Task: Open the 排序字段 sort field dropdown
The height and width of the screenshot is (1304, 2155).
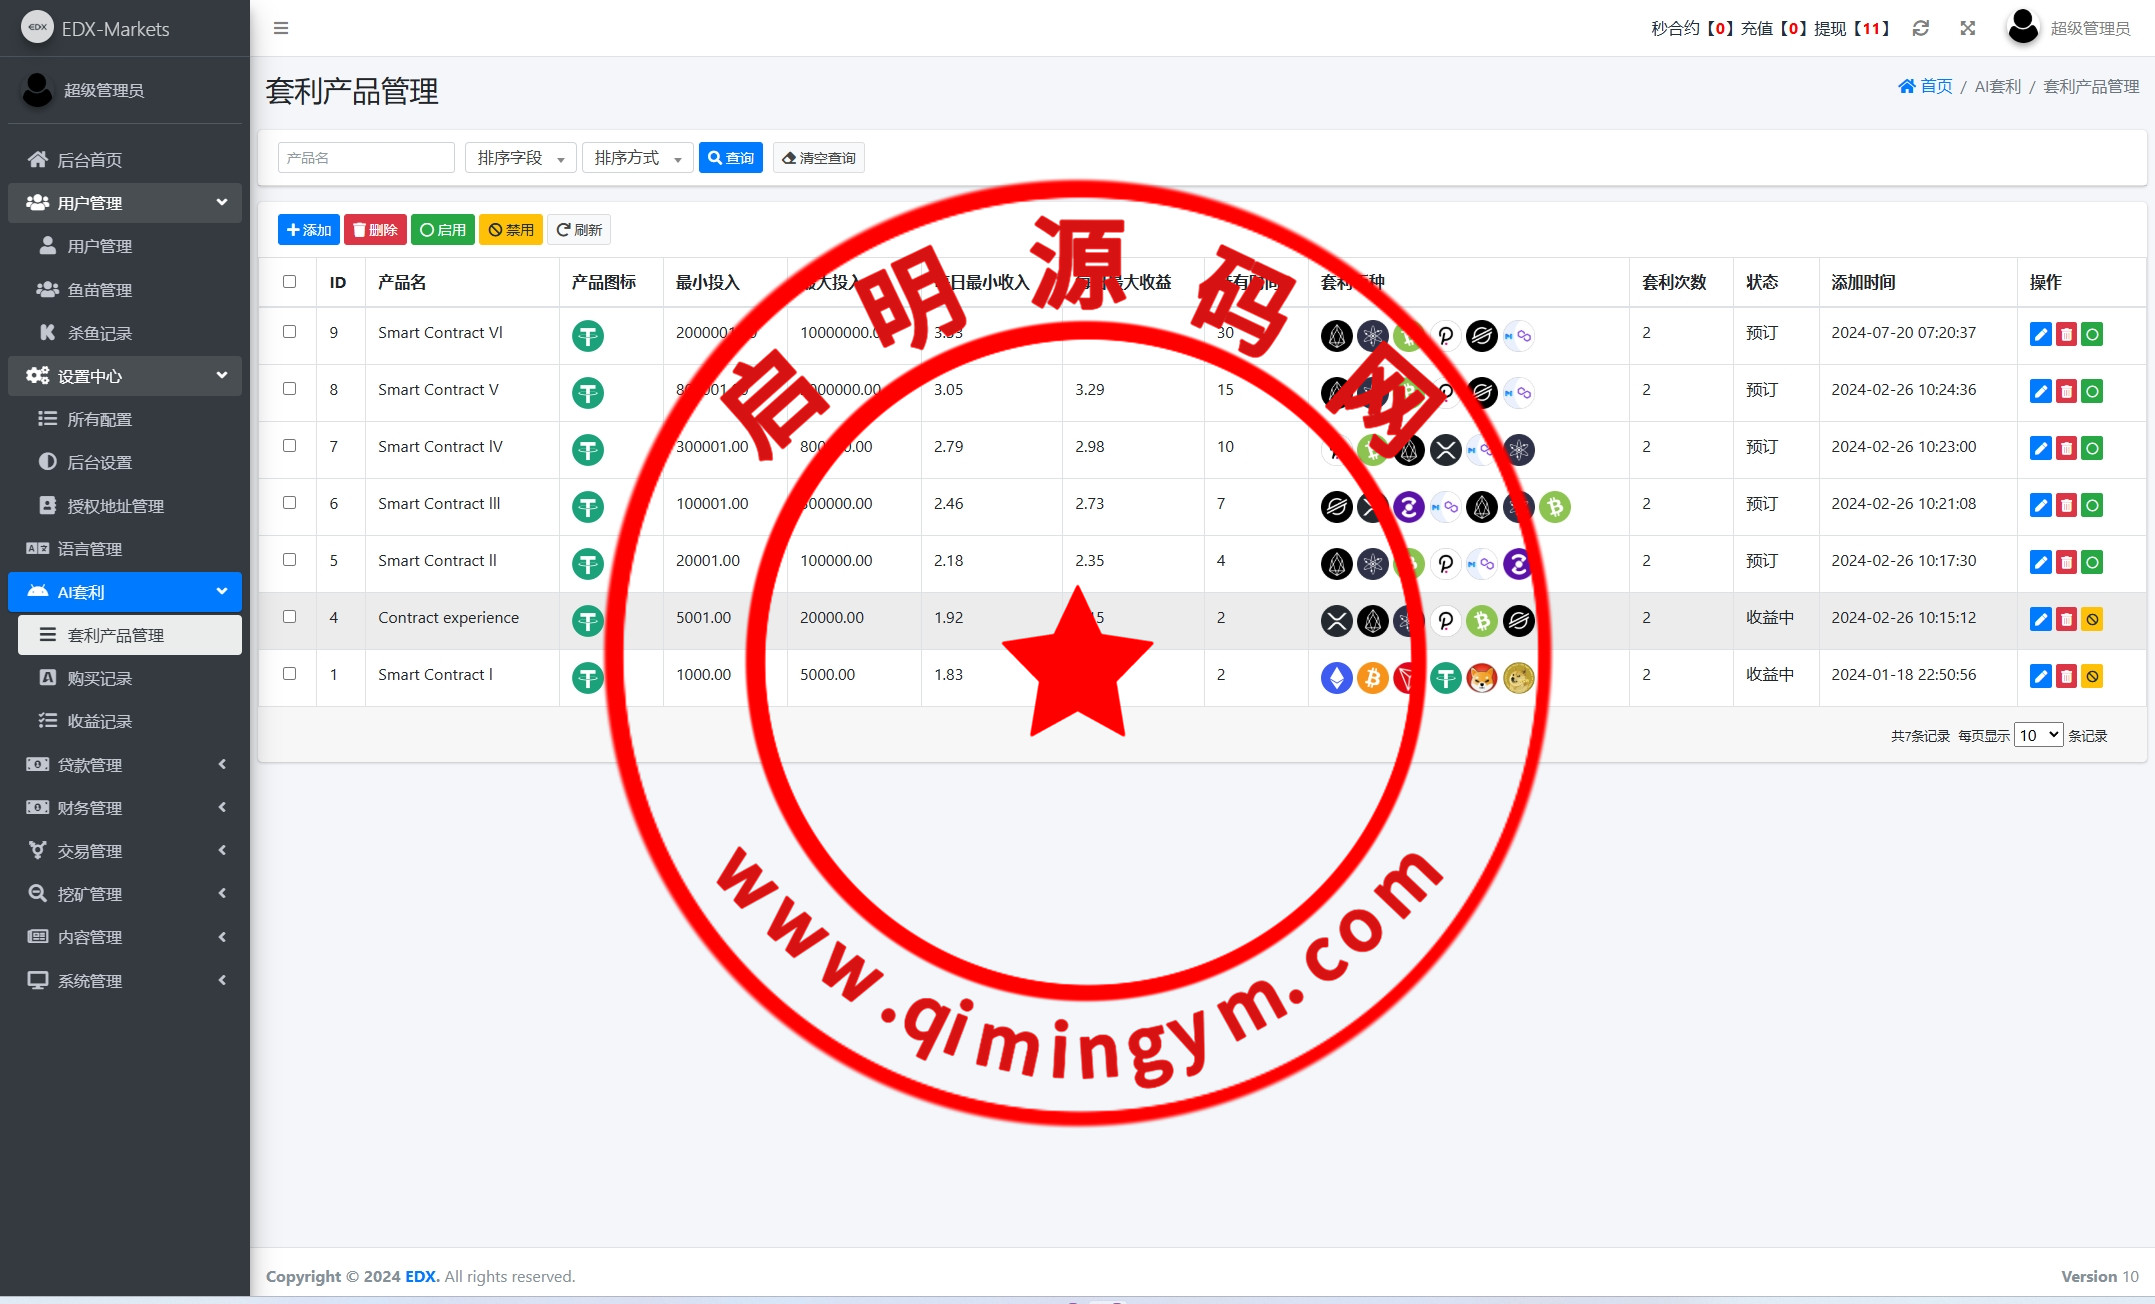Action: (520, 158)
